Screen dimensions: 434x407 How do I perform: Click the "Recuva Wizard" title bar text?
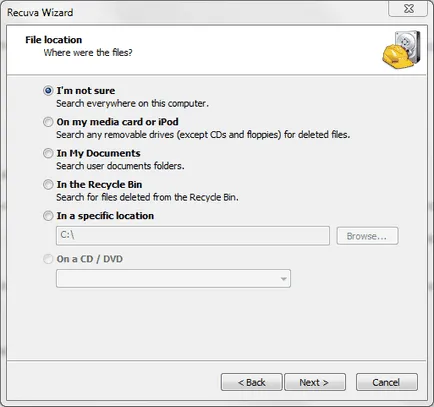pos(40,13)
